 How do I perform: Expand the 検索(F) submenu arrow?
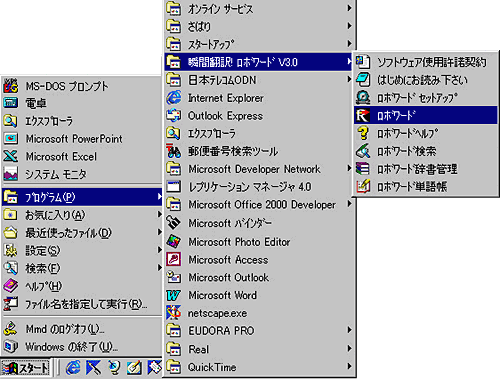pyautogui.click(x=159, y=268)
